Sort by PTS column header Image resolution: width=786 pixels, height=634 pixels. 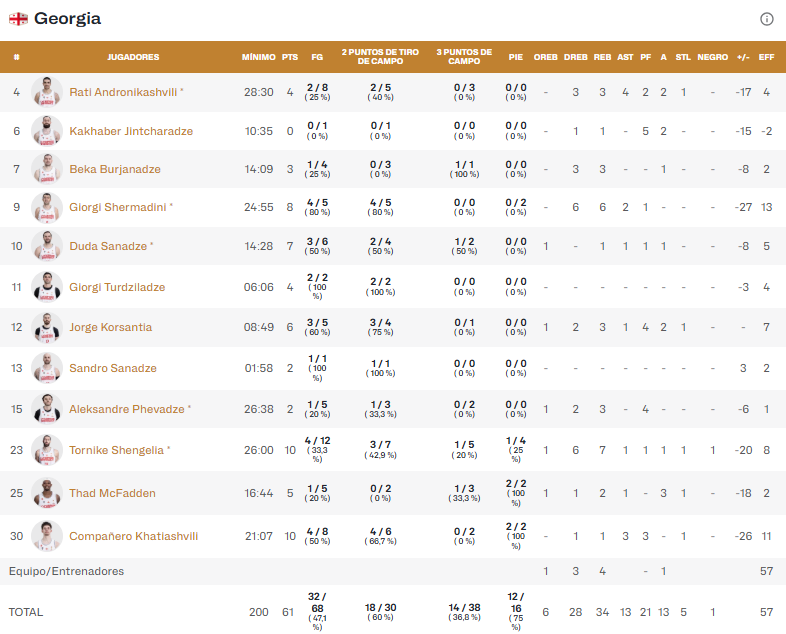coord(290,57)
